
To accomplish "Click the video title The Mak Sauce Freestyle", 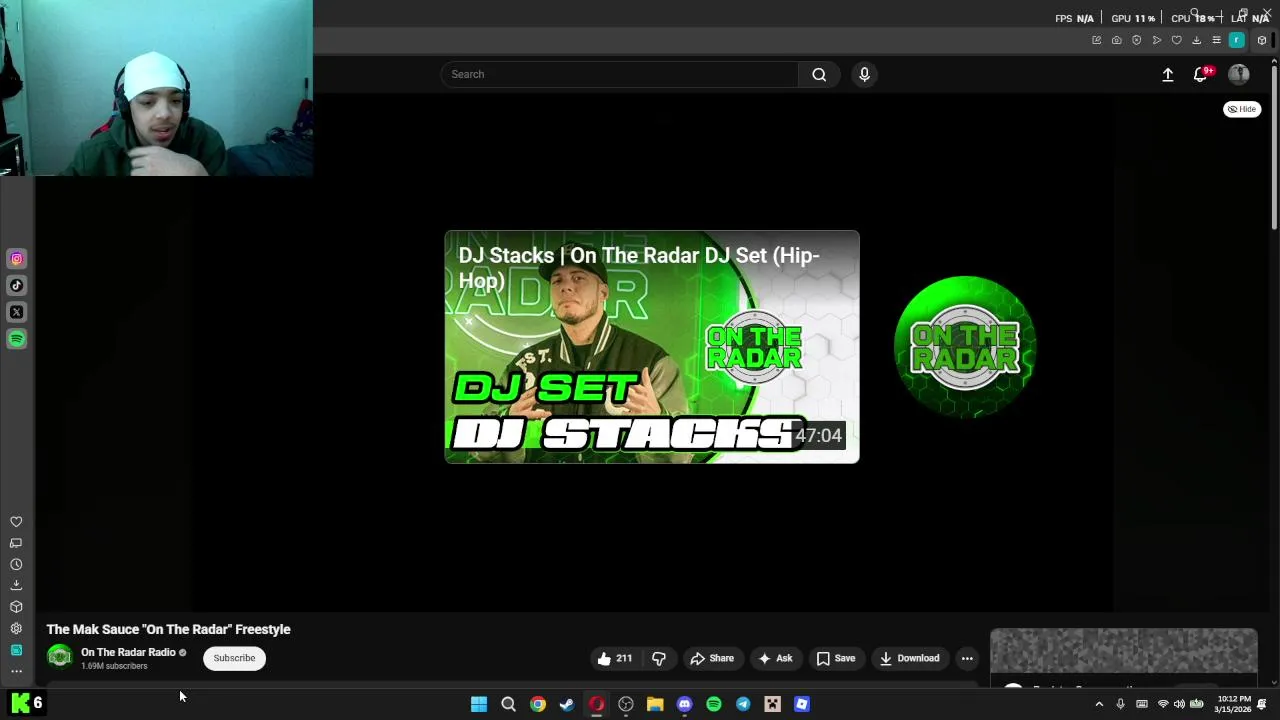I will [x=168, y=629].
